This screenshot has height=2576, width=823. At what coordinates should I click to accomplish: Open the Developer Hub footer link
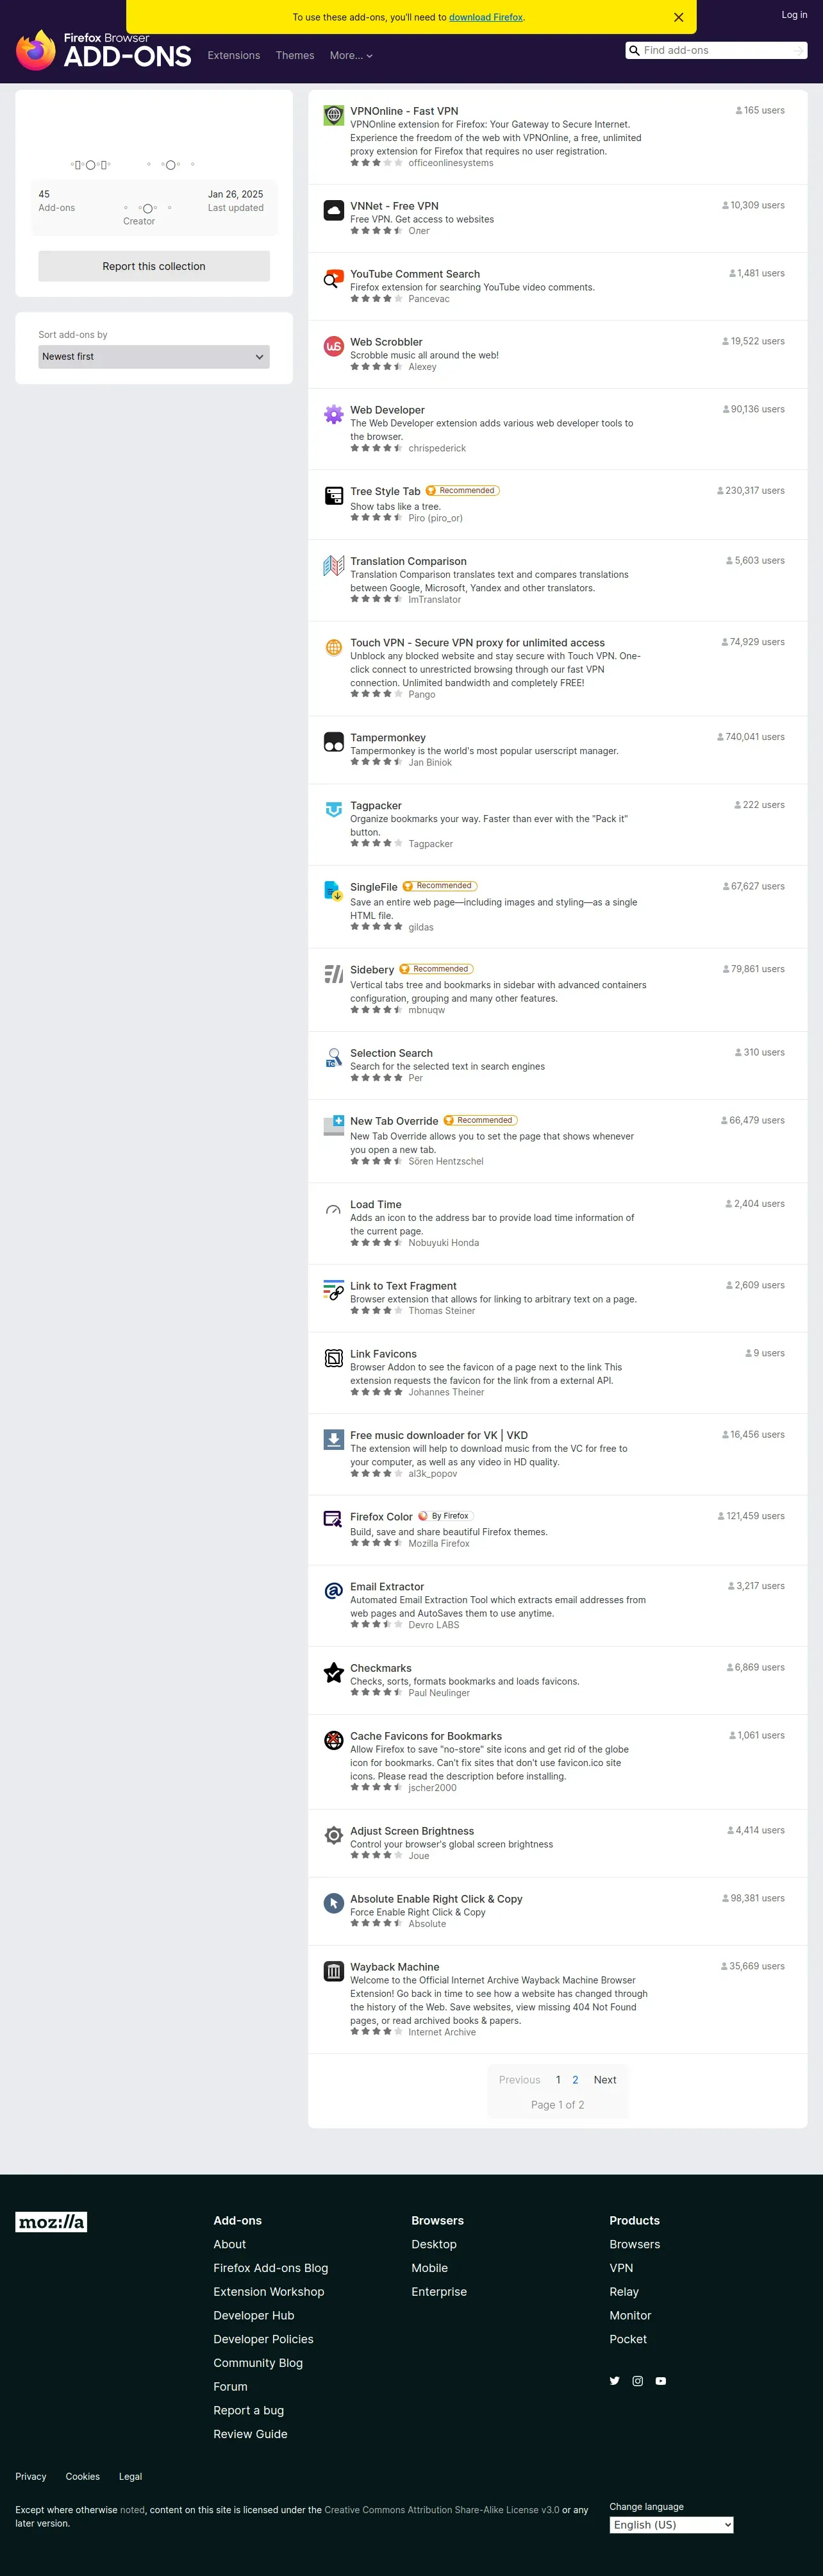click(254, 2316)
